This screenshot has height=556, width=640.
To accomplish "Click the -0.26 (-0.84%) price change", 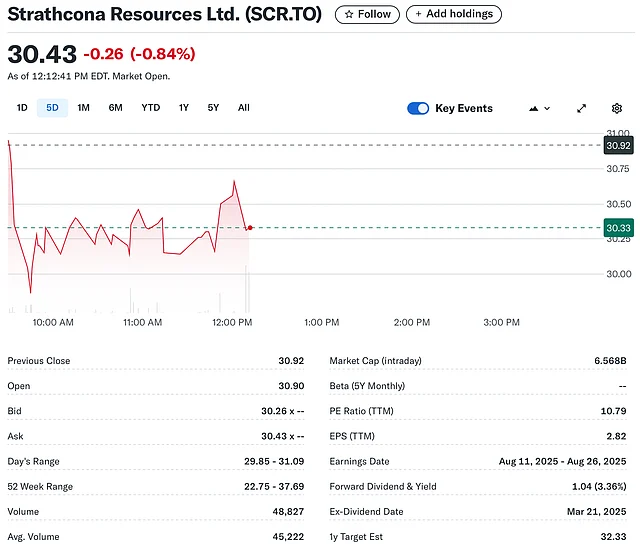I will point(139,54).
